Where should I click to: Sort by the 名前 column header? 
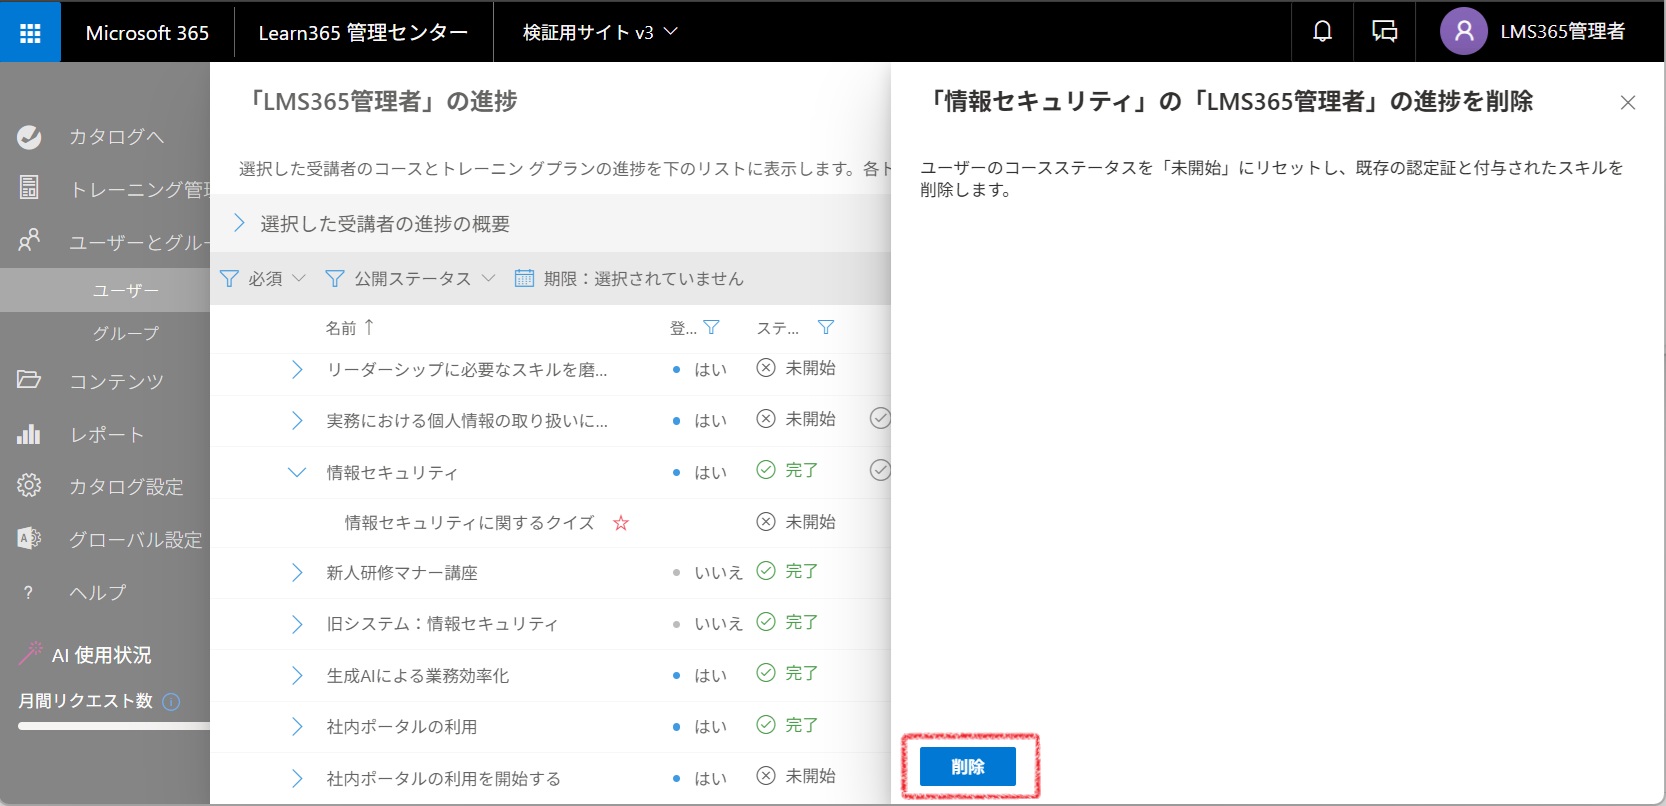(349, 327)
